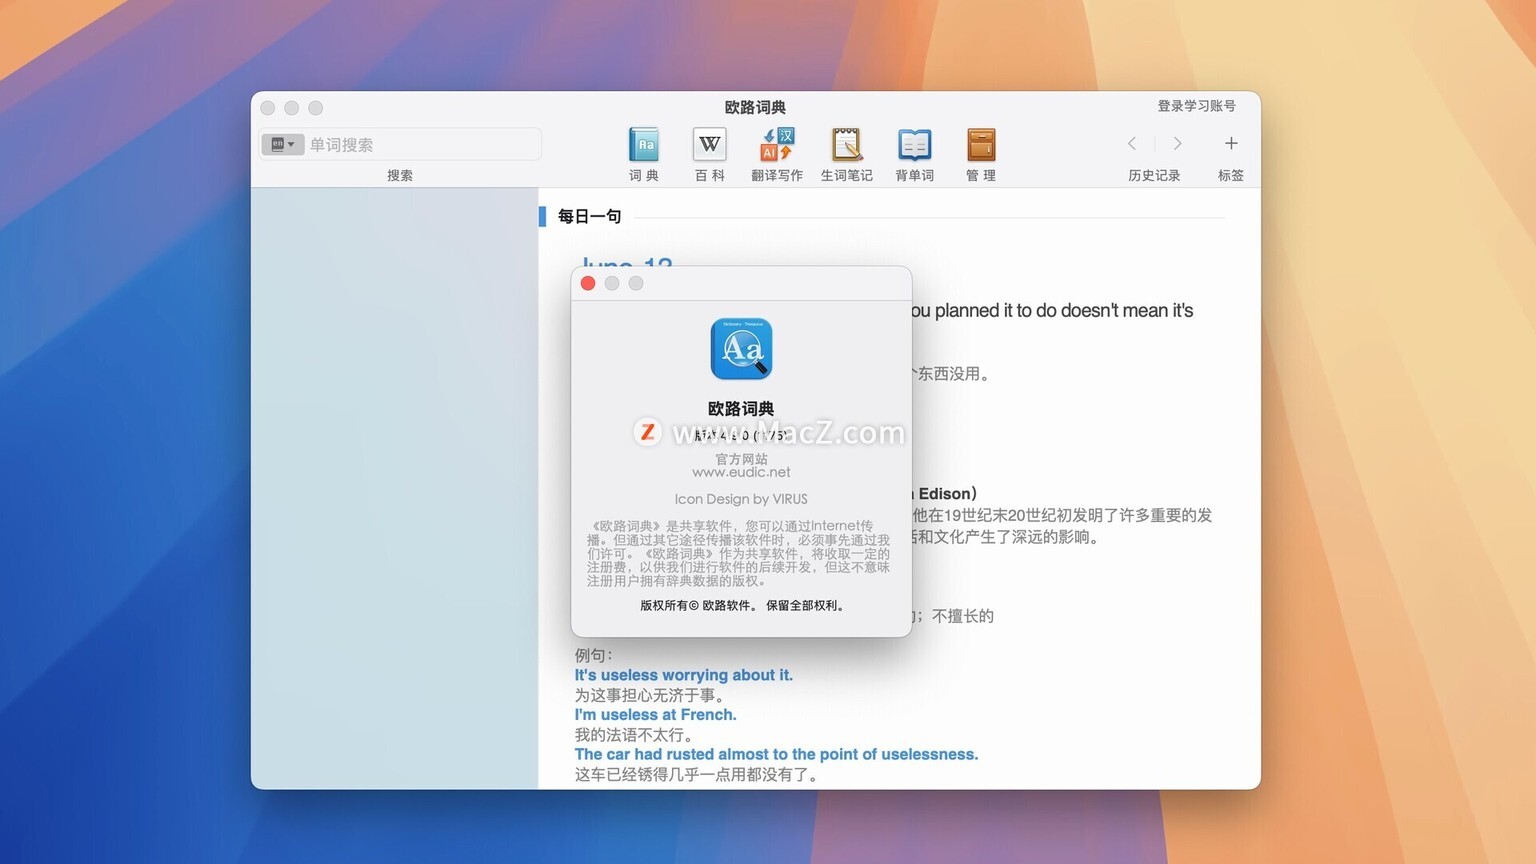Click the 官方网站 label in About dialog
This screenshot has height=864, width=1536.
pos(741,459)
